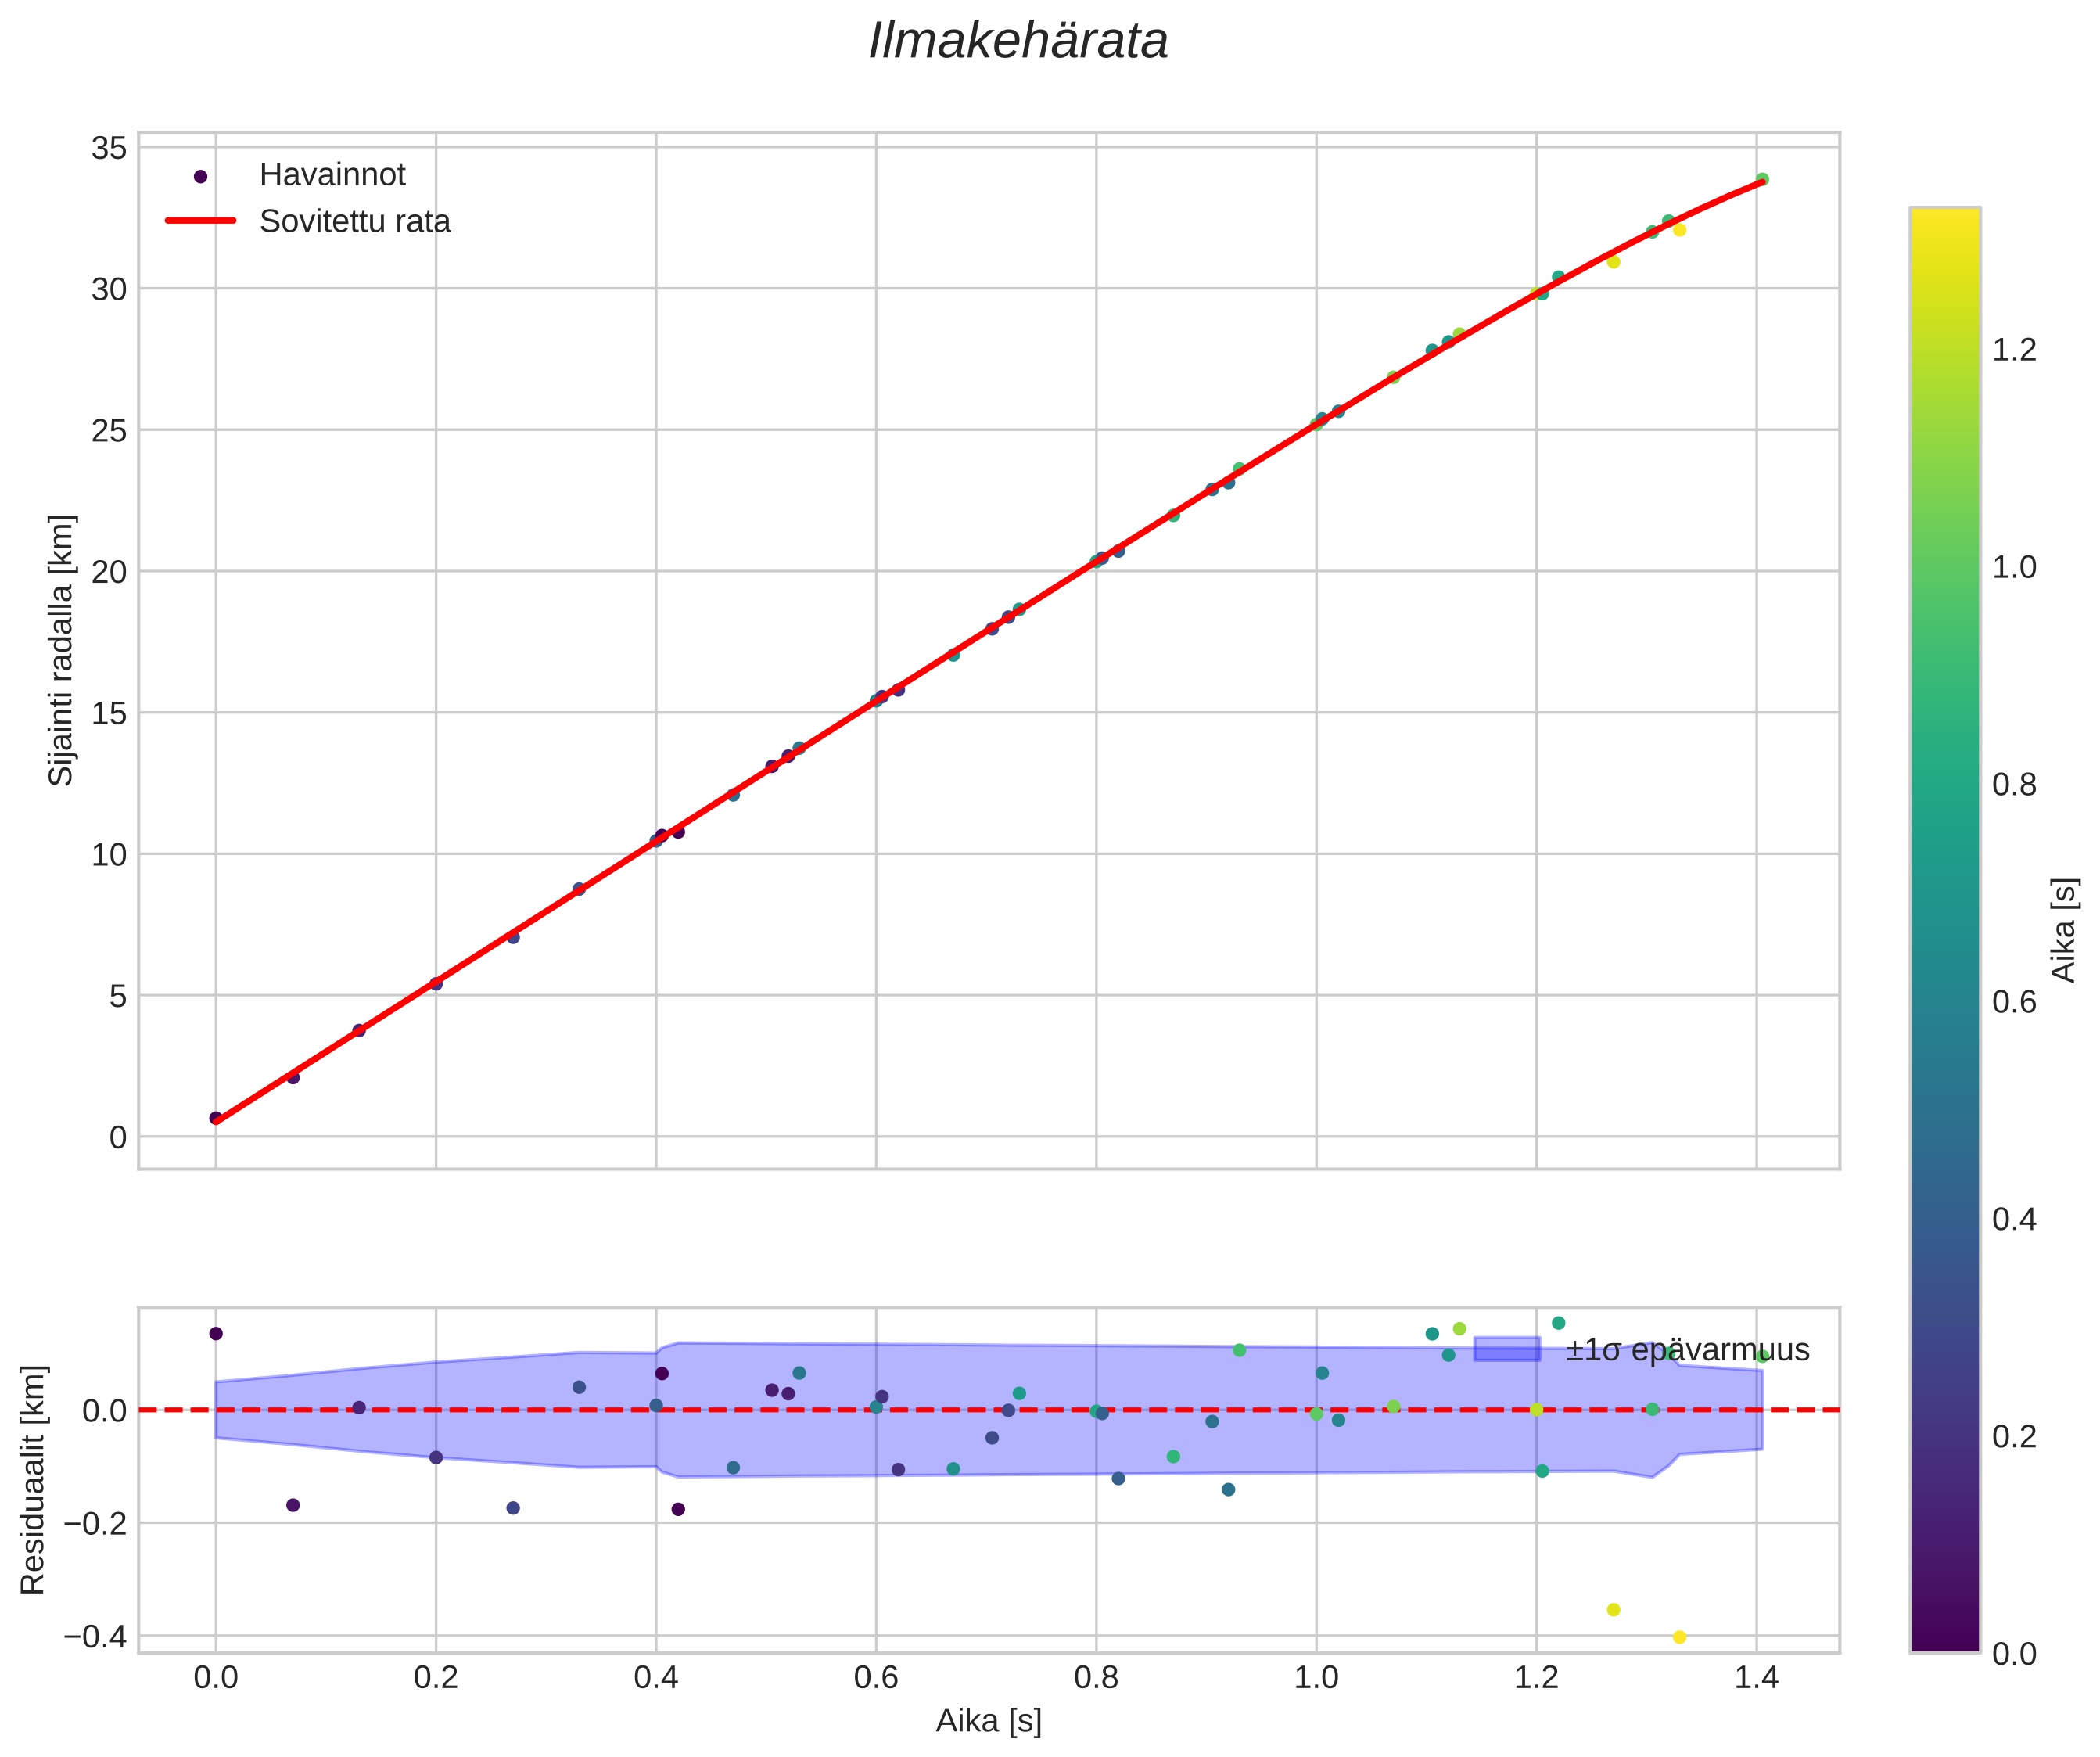Click the first residual point at time 0.0
The width and height of the screenshot is (2100, 1757).
[x=216, y=1333]
